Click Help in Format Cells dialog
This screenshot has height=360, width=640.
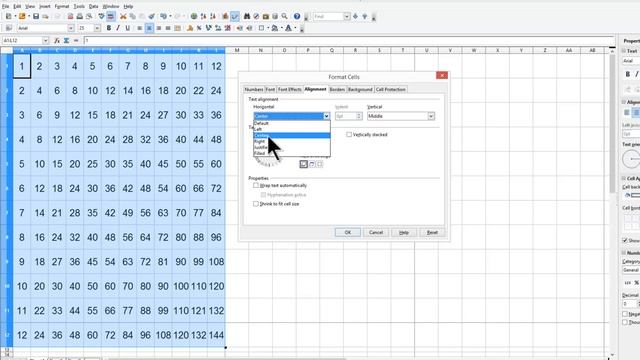click(x=404, y=232)
